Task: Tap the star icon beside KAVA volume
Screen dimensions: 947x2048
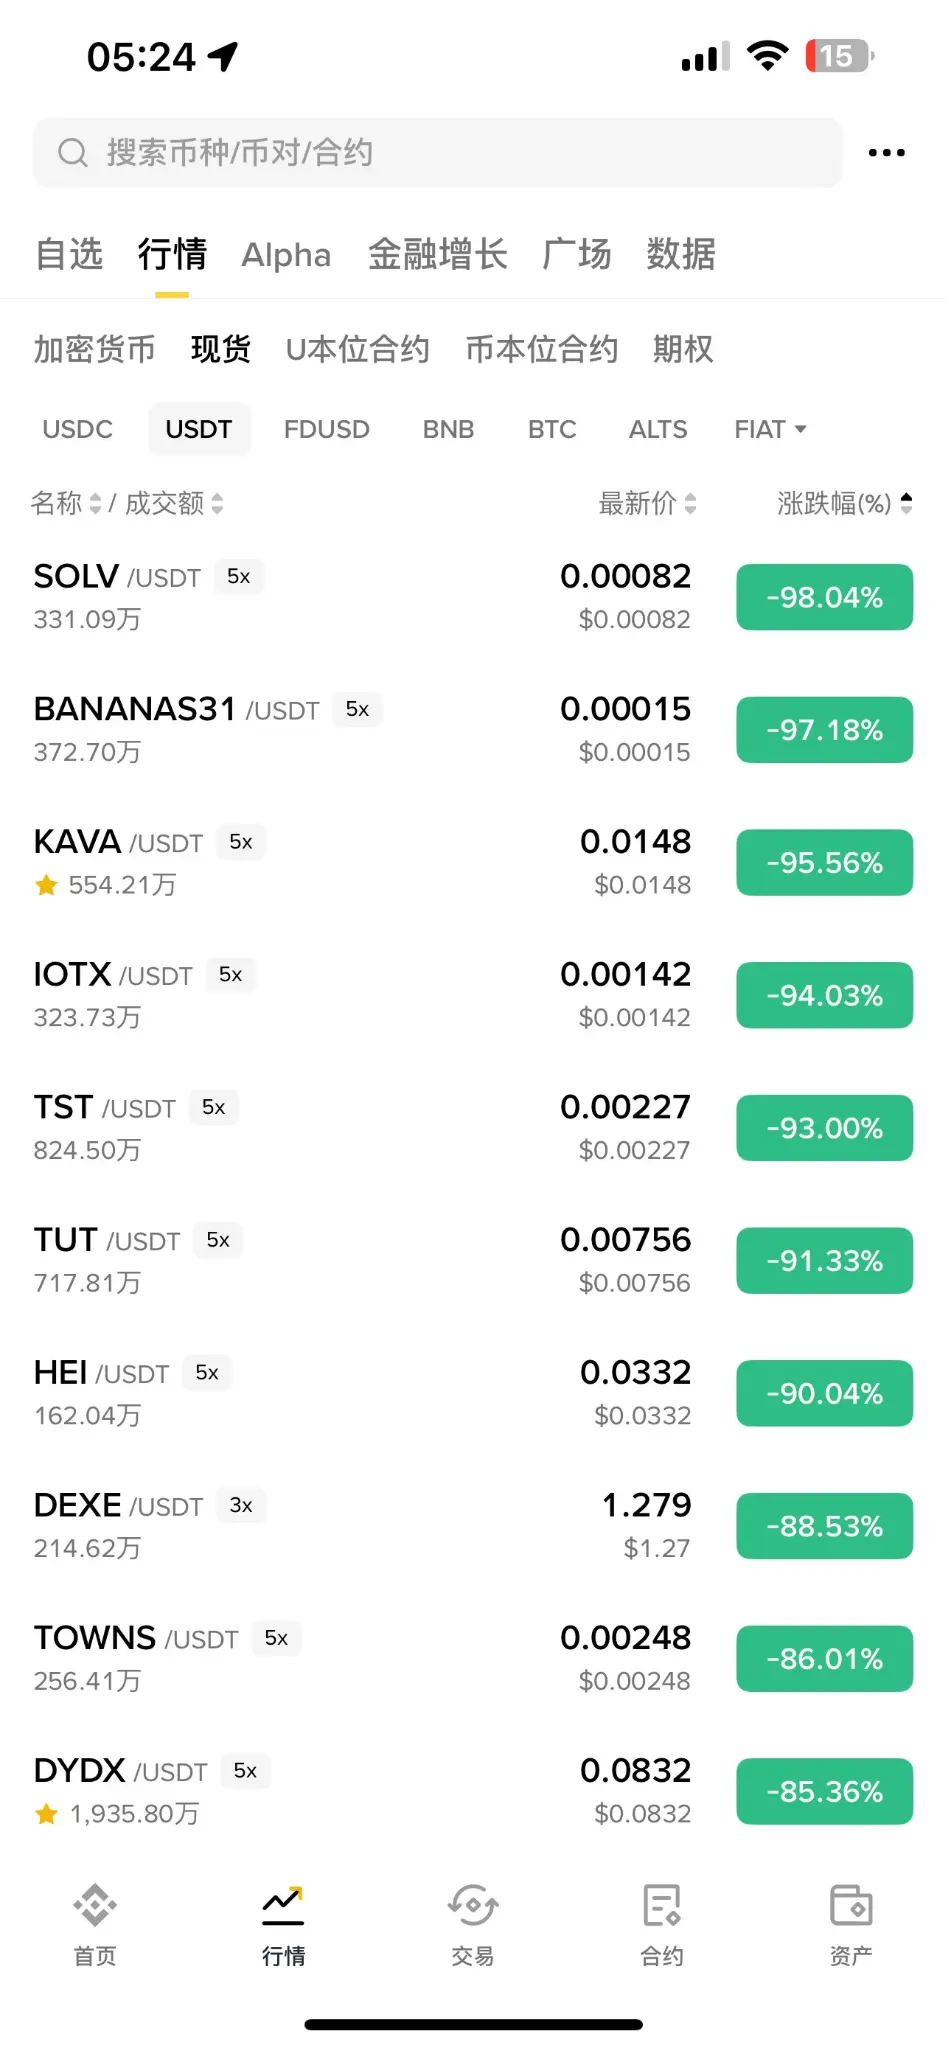Action: point(46,885)
